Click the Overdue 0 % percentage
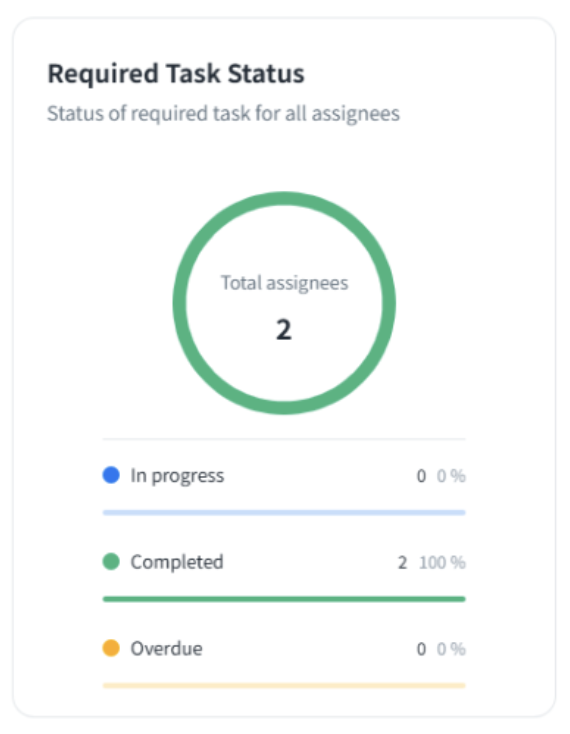Image resolution: width=570 pixels, height=734 pixels. coord(451,649)
